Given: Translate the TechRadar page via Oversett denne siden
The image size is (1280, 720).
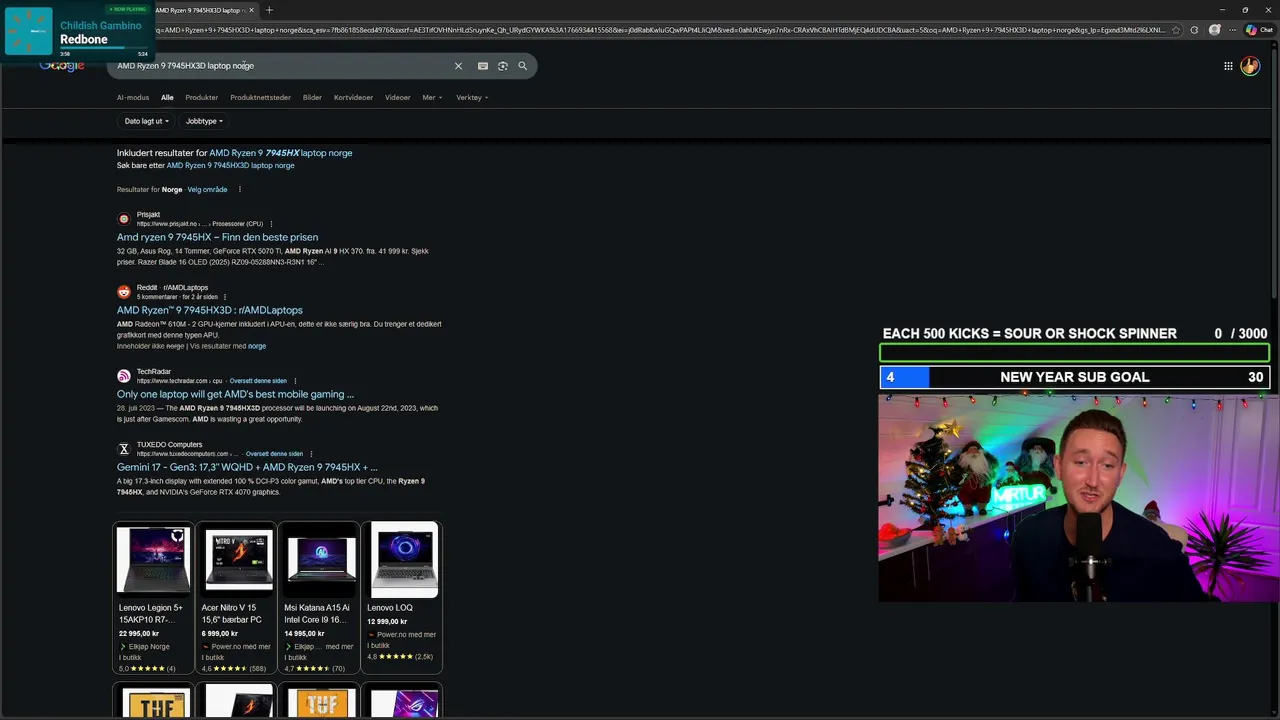Looking at the screenshot, I should (x=258, y=381).
